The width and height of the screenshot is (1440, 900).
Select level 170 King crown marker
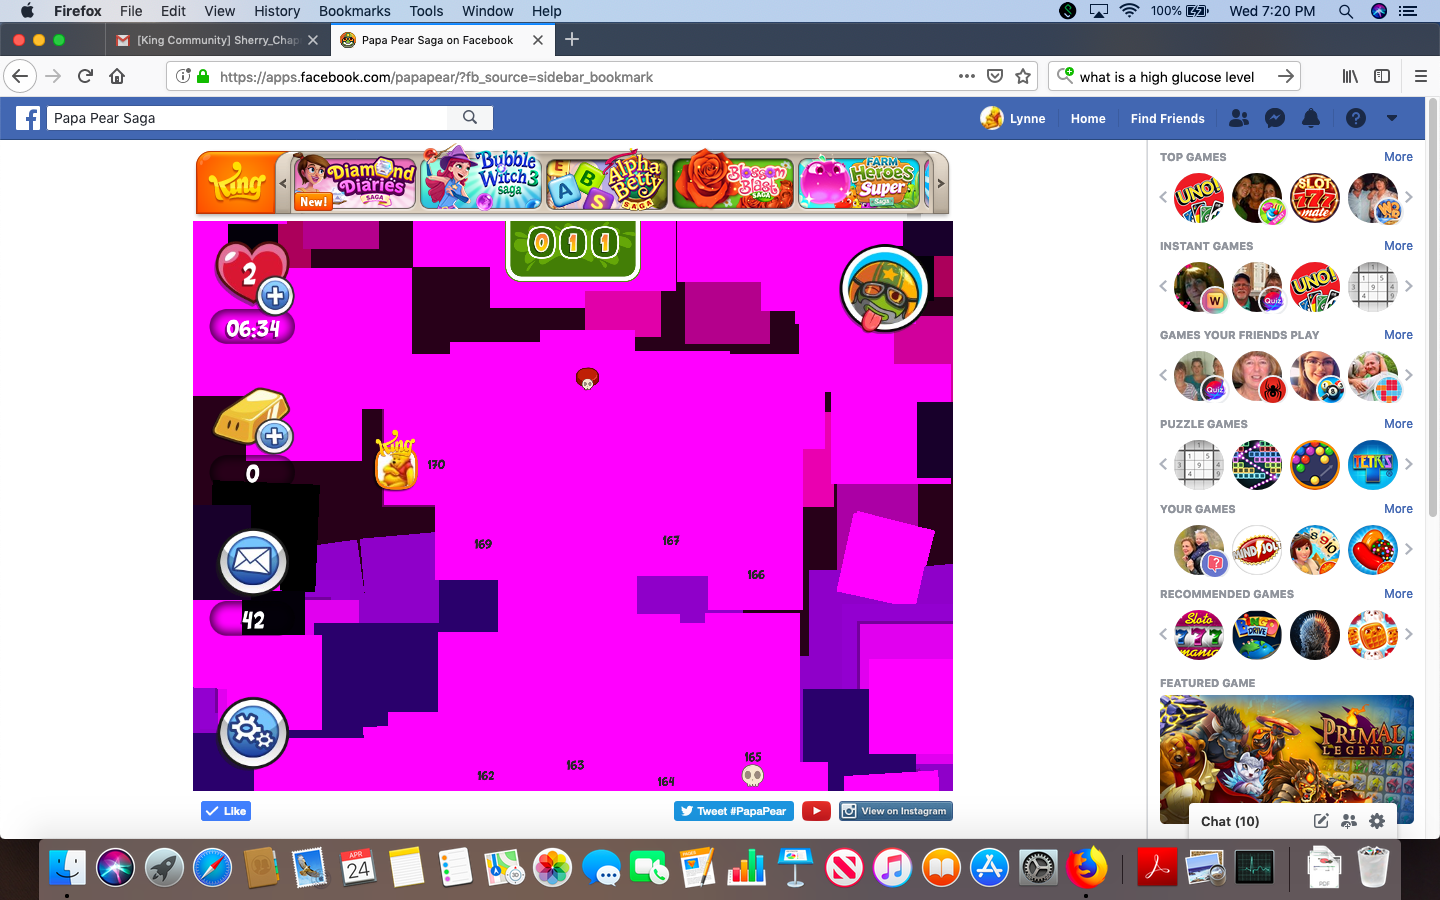(396, 462)
